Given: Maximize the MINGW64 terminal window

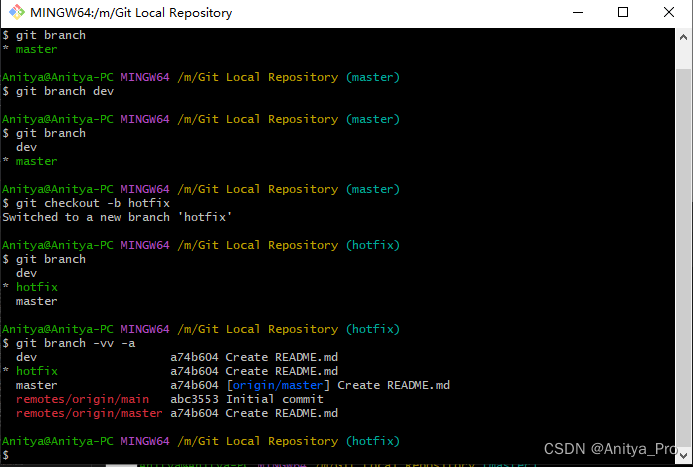Looking at the screenshot, I should 623,12.
